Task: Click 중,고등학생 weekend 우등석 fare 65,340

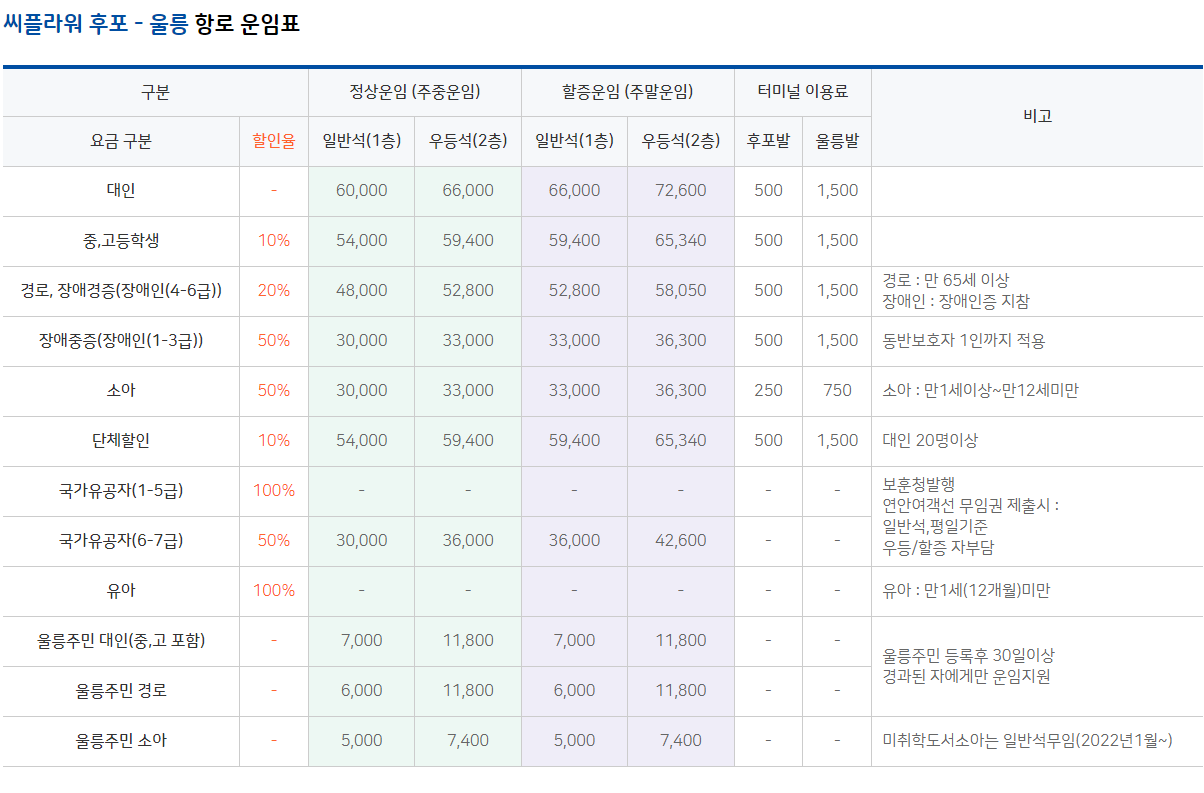Action: click(x=681, y=241)
